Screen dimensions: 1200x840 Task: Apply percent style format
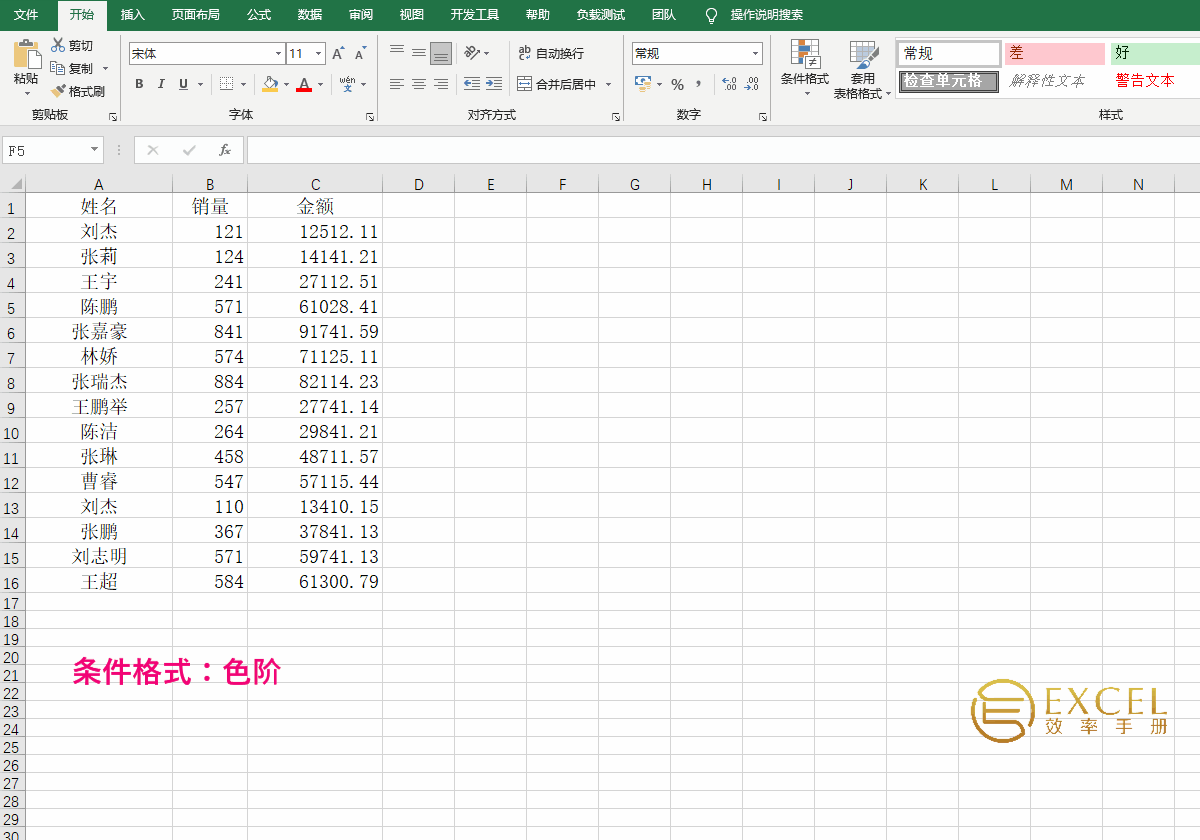(677, 84)
